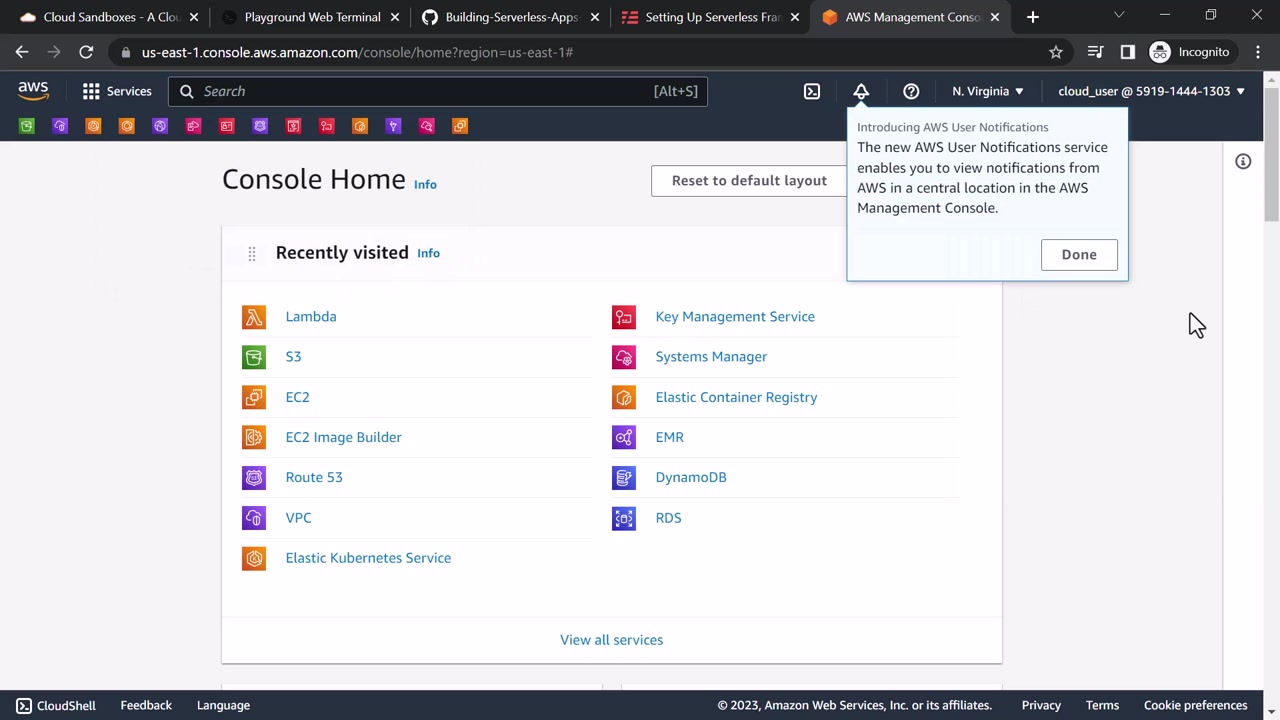Click the DynamoDB icon in Recently visited
The height and width of the screenshot is (720, 1280).
tap(624, 477)
